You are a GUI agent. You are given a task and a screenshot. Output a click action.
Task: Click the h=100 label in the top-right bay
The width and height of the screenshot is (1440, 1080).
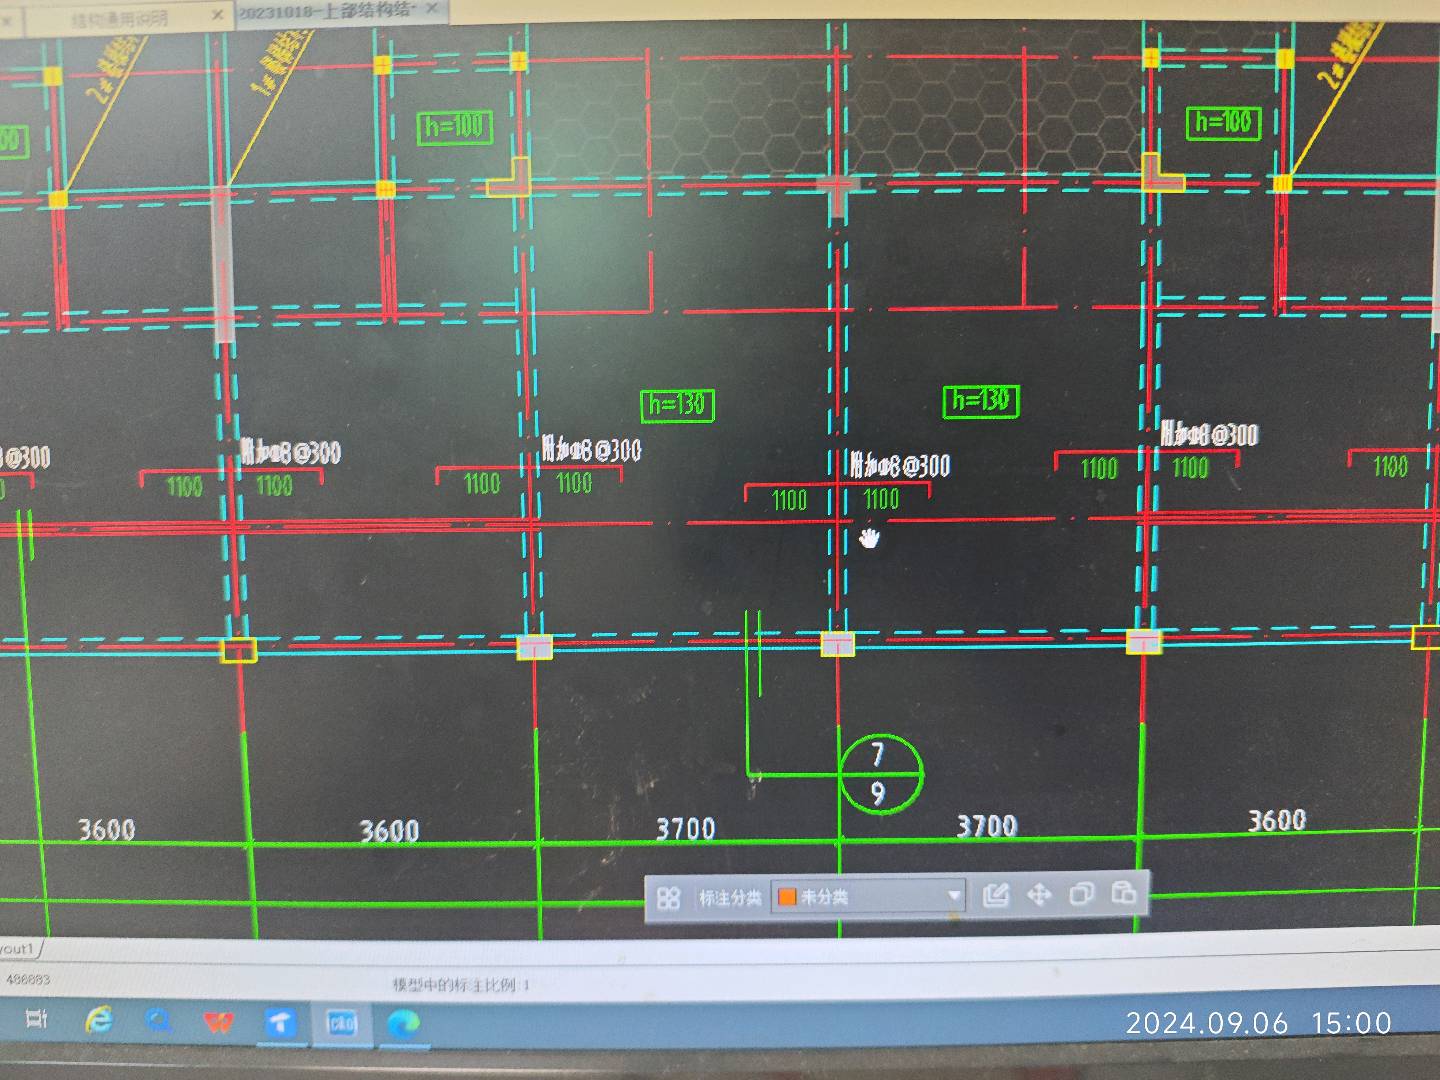click(x=1223, y=122)
